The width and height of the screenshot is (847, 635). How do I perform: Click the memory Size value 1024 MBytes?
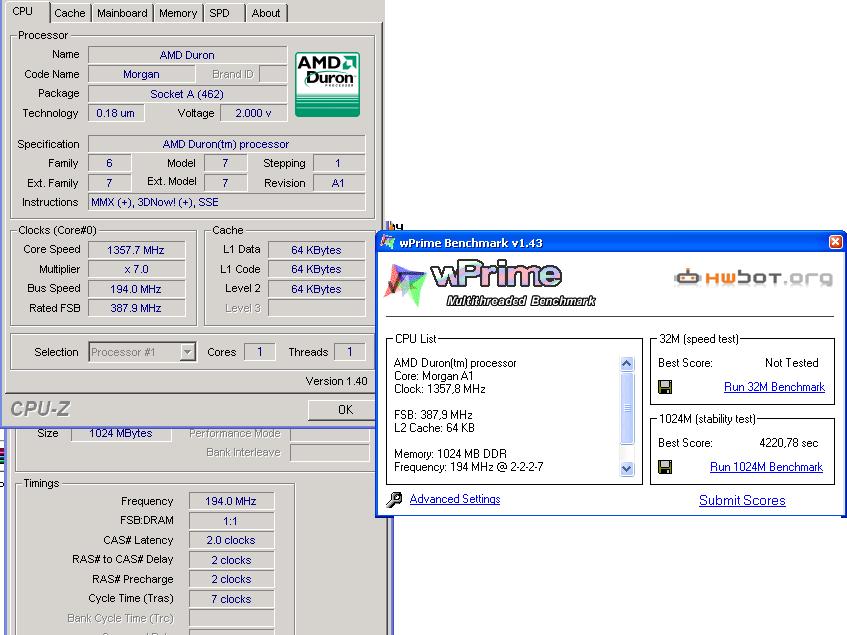[121, 434]
